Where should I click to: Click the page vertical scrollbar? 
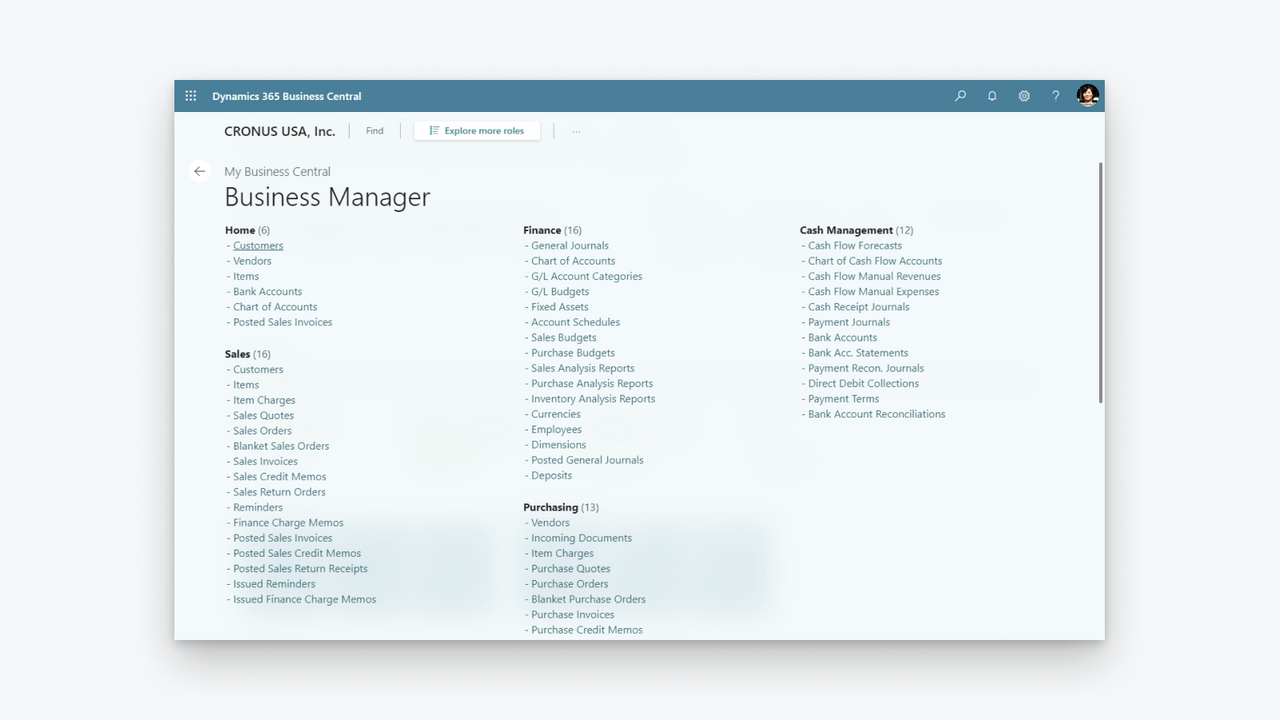(x=1101, y=283)
